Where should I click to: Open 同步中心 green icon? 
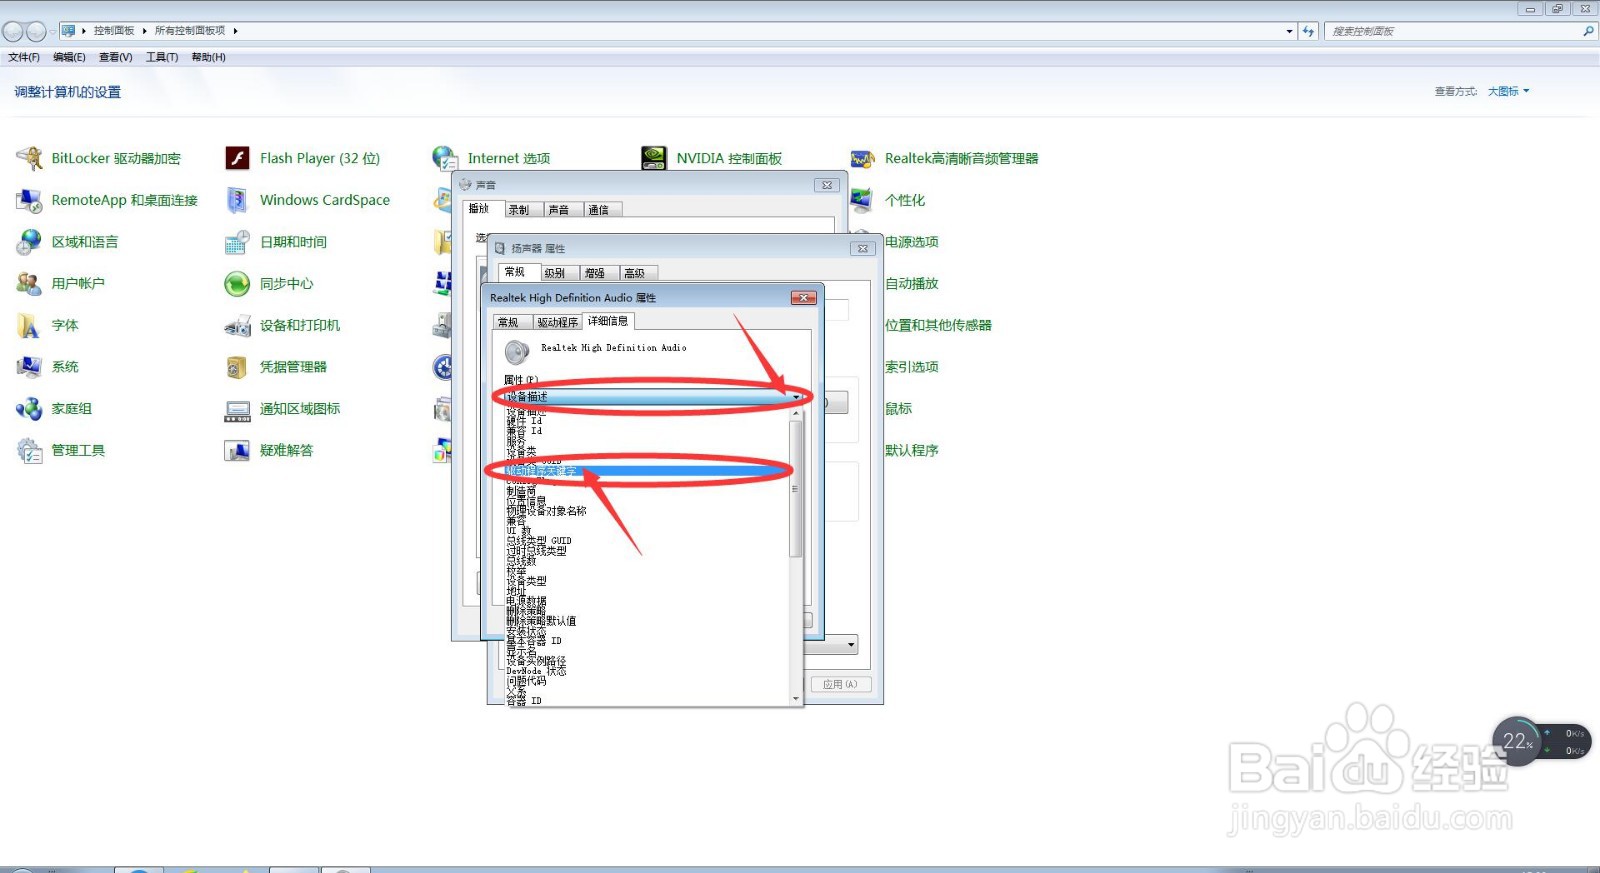[x=238, y=284]
